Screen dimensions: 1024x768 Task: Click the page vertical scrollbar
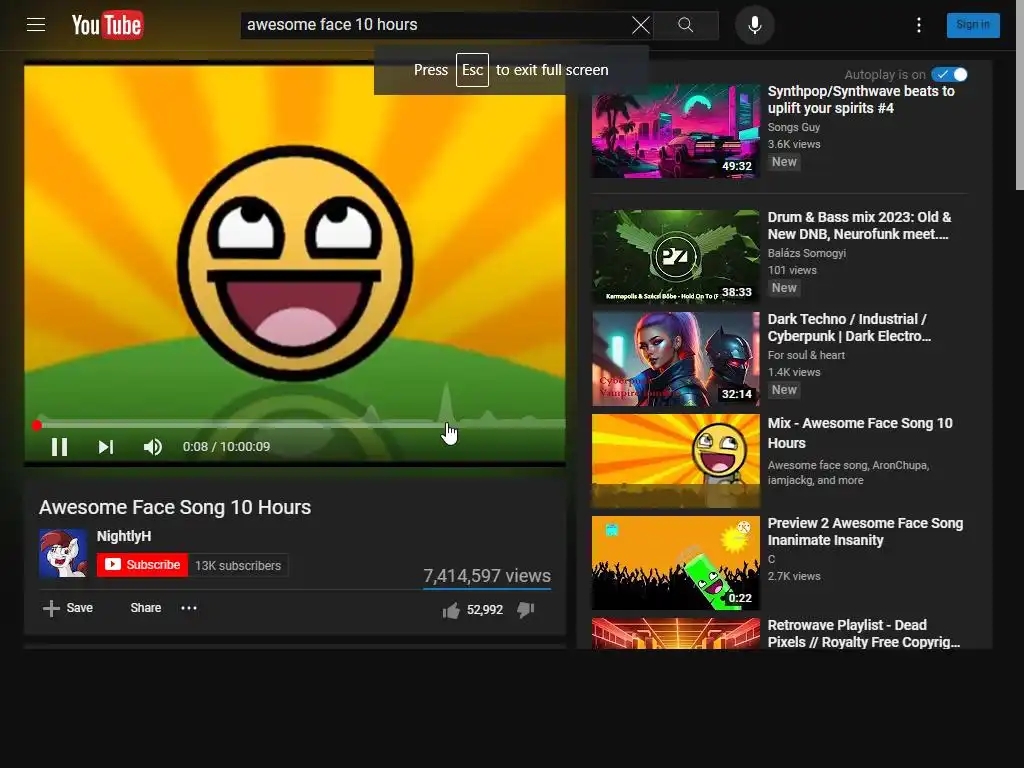click(1019, 95)
